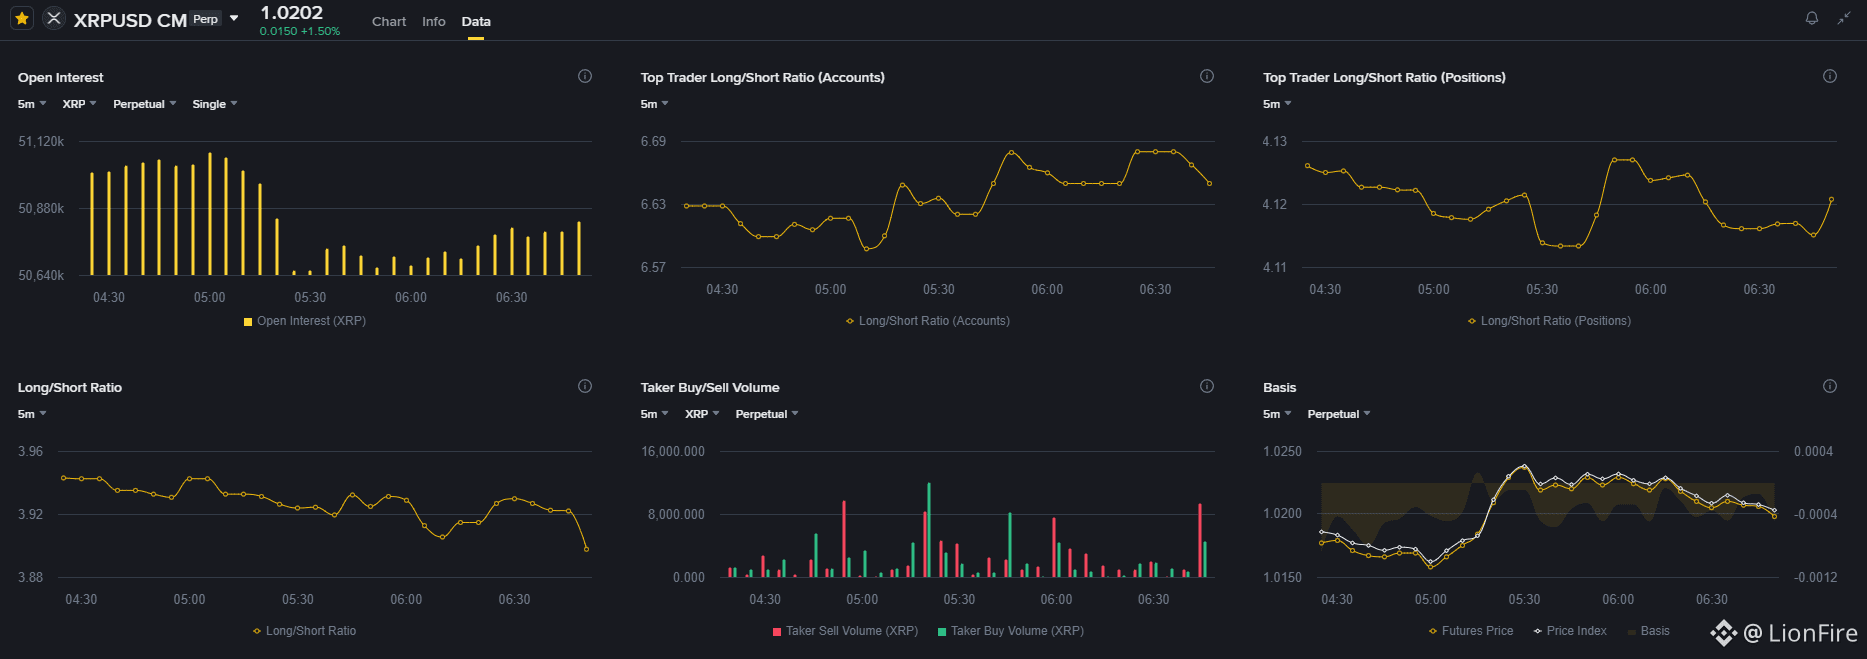Click the collapse arrows icon in the top-right
The height and width of the screenshot is (659, 1867).
click(x=1844, y=18)
